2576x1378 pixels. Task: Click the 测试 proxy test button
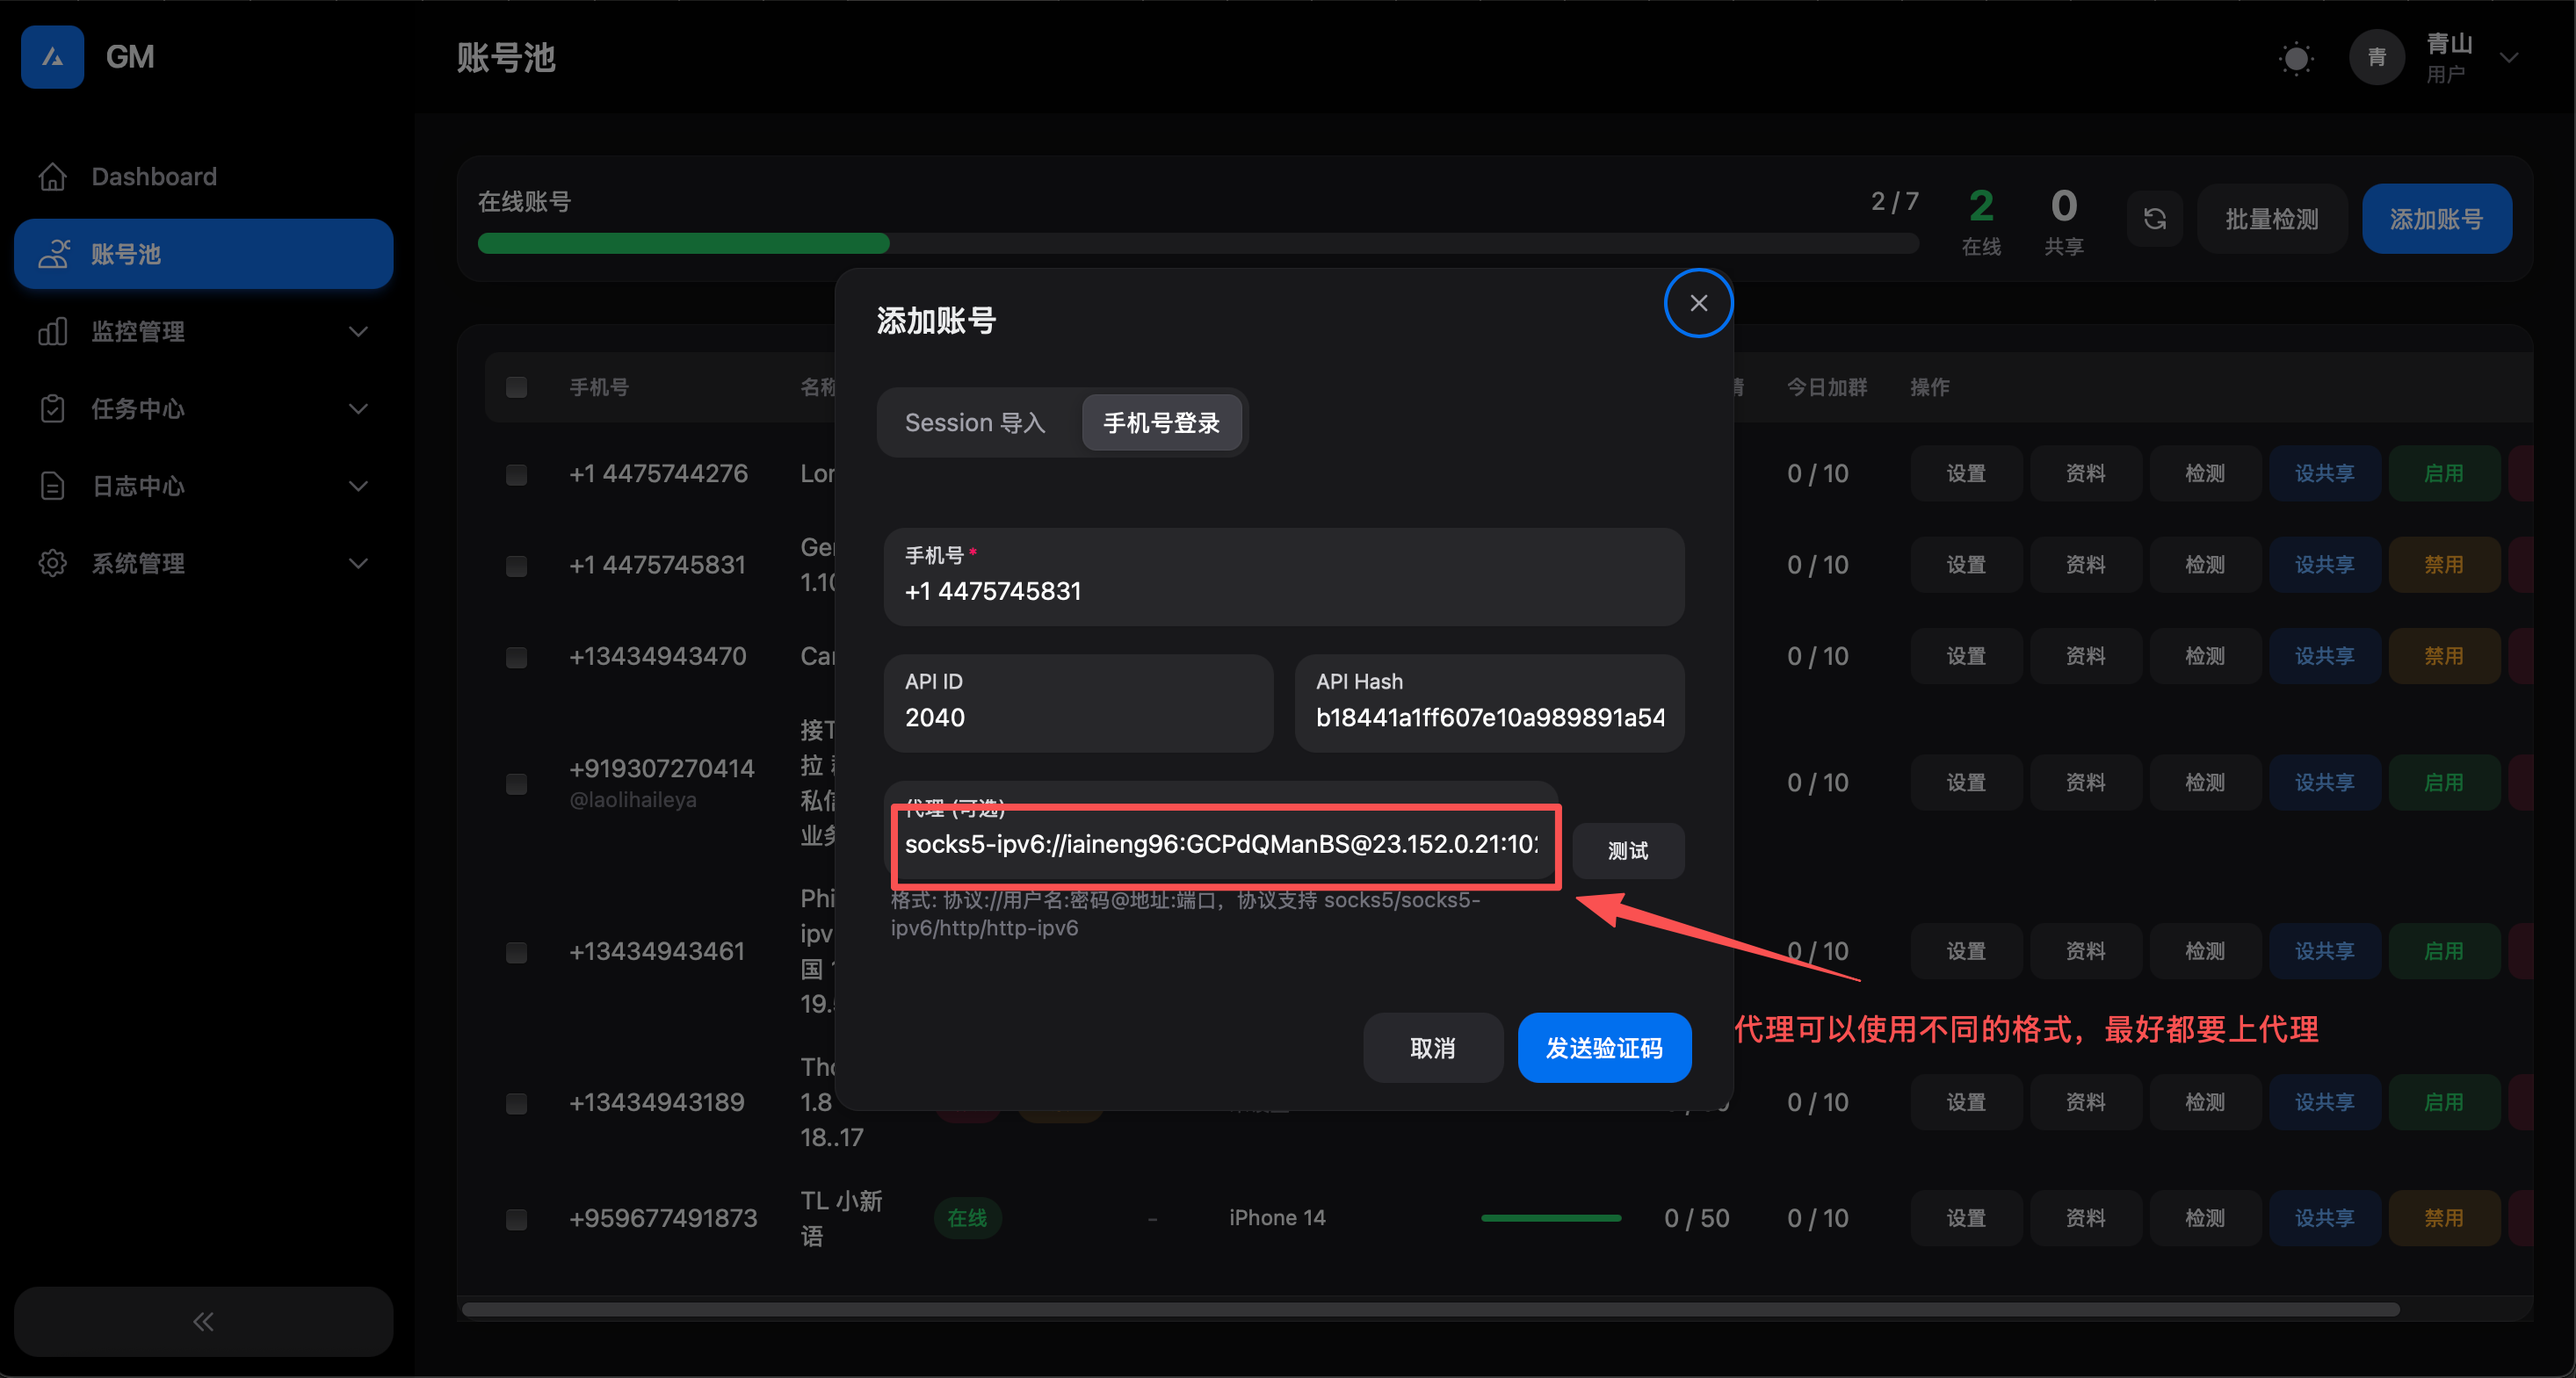pyautogui.click(x=1627, y=851)
